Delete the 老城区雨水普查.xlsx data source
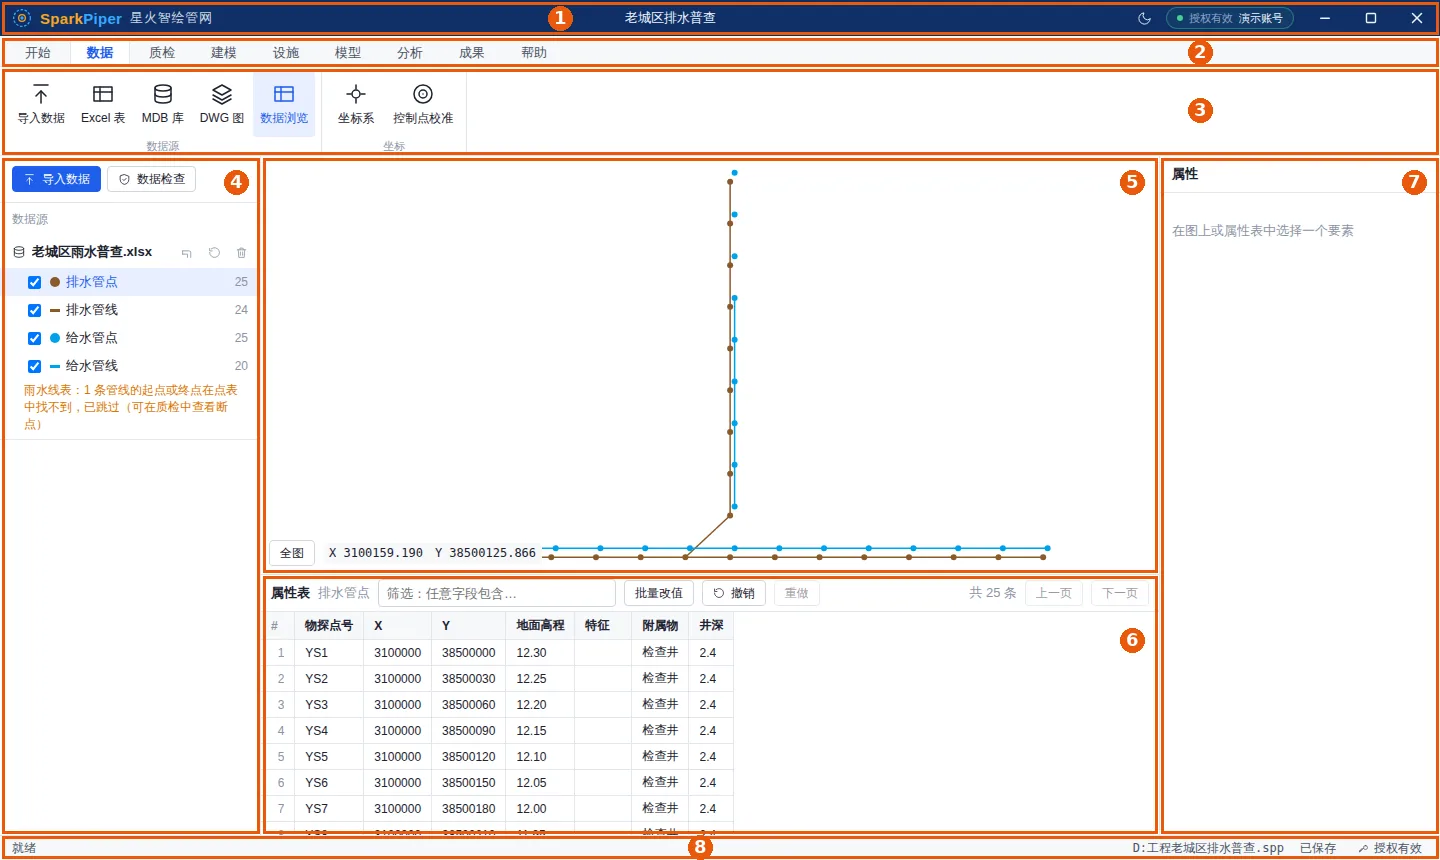 [241, 253]
